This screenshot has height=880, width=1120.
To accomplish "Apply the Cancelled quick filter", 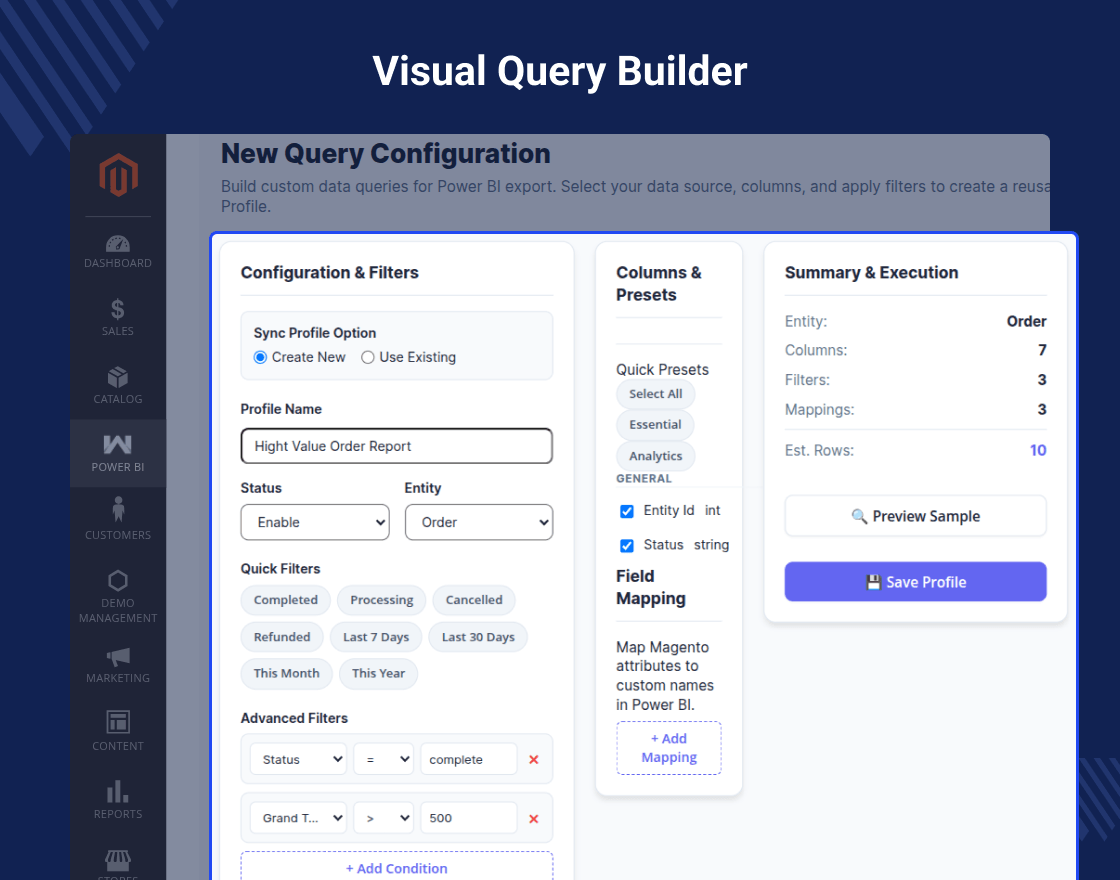I will click(474, 600).
